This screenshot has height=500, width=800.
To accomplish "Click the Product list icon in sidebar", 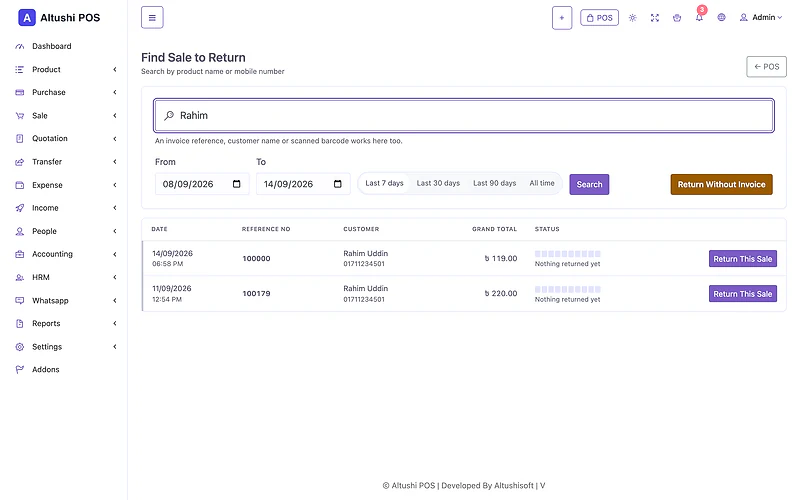I will pyautogui.click(x=19, y=69).
